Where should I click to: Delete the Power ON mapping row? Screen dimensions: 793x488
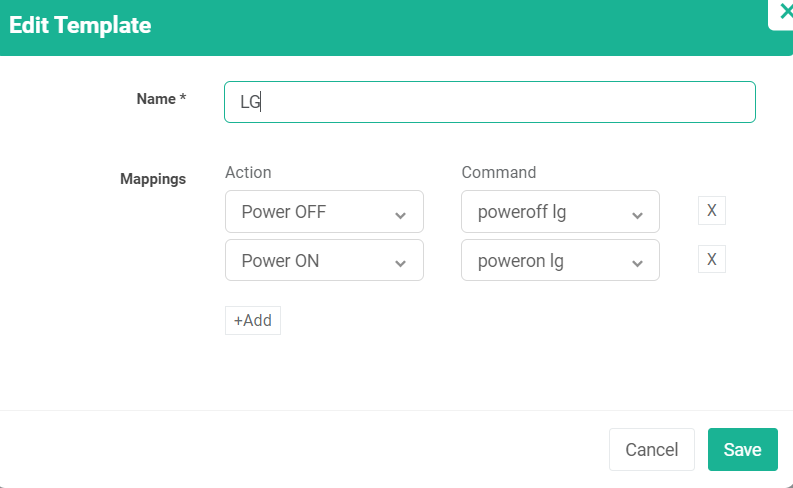click(711, 260)
